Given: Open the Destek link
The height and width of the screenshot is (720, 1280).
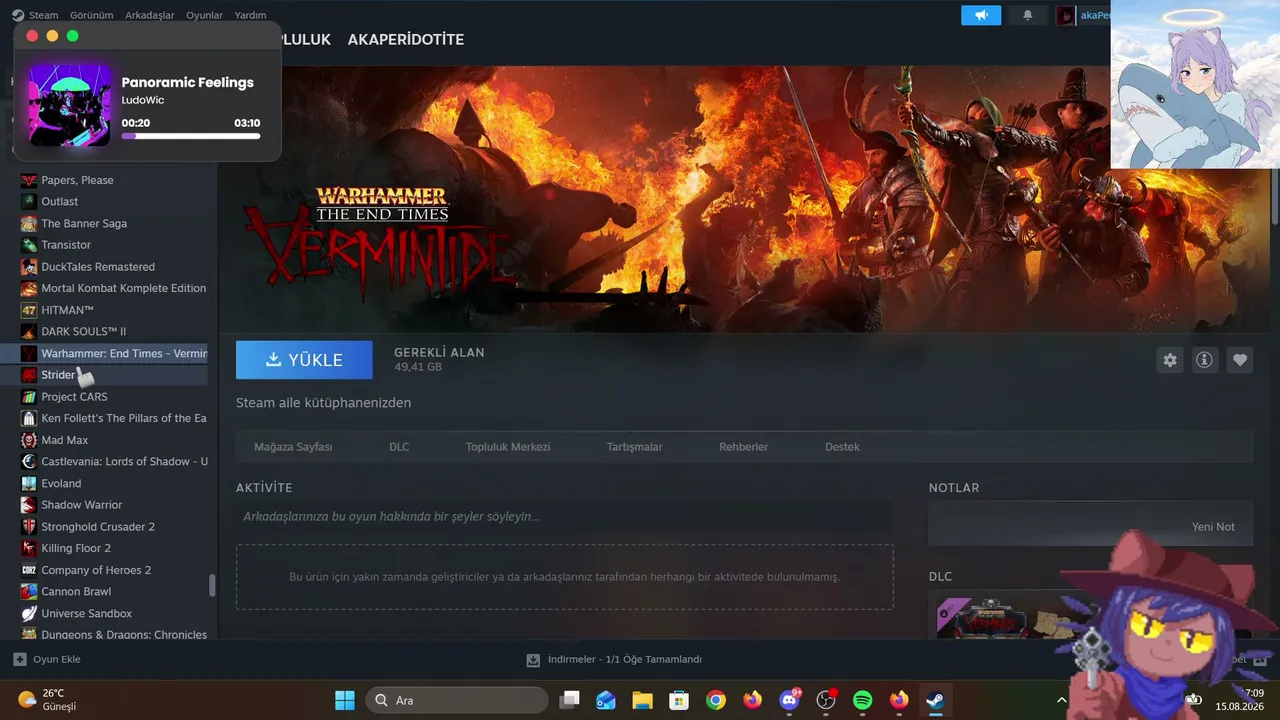Looking at the screenshot, I should click(x=842, y=447).
